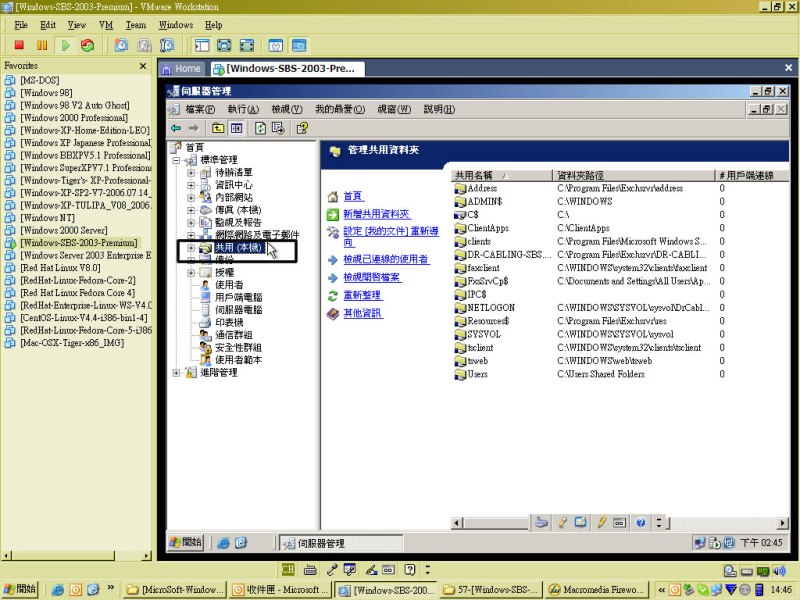Image resolution: width=800 pixels, height=600 pixels.
Task: Collapse the 標準管理 tree node
Action: click(176, 160)
